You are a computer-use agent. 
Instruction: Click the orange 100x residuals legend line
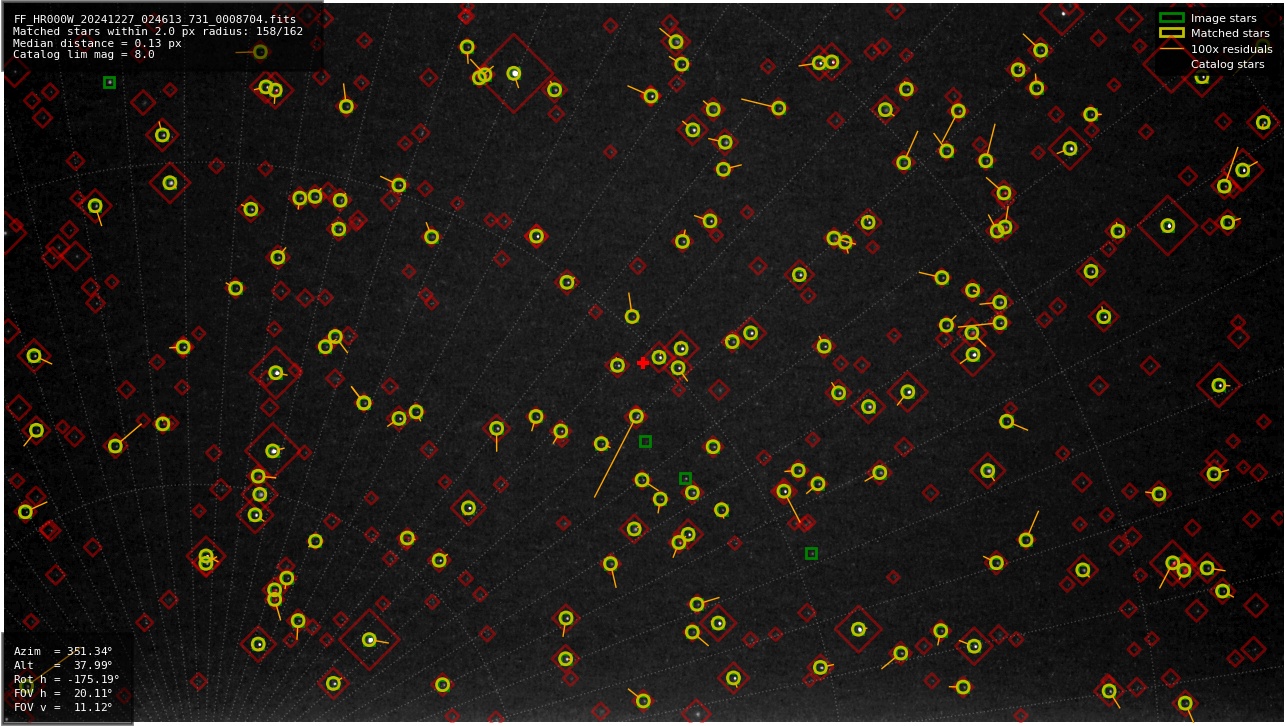pos(1171,49)
